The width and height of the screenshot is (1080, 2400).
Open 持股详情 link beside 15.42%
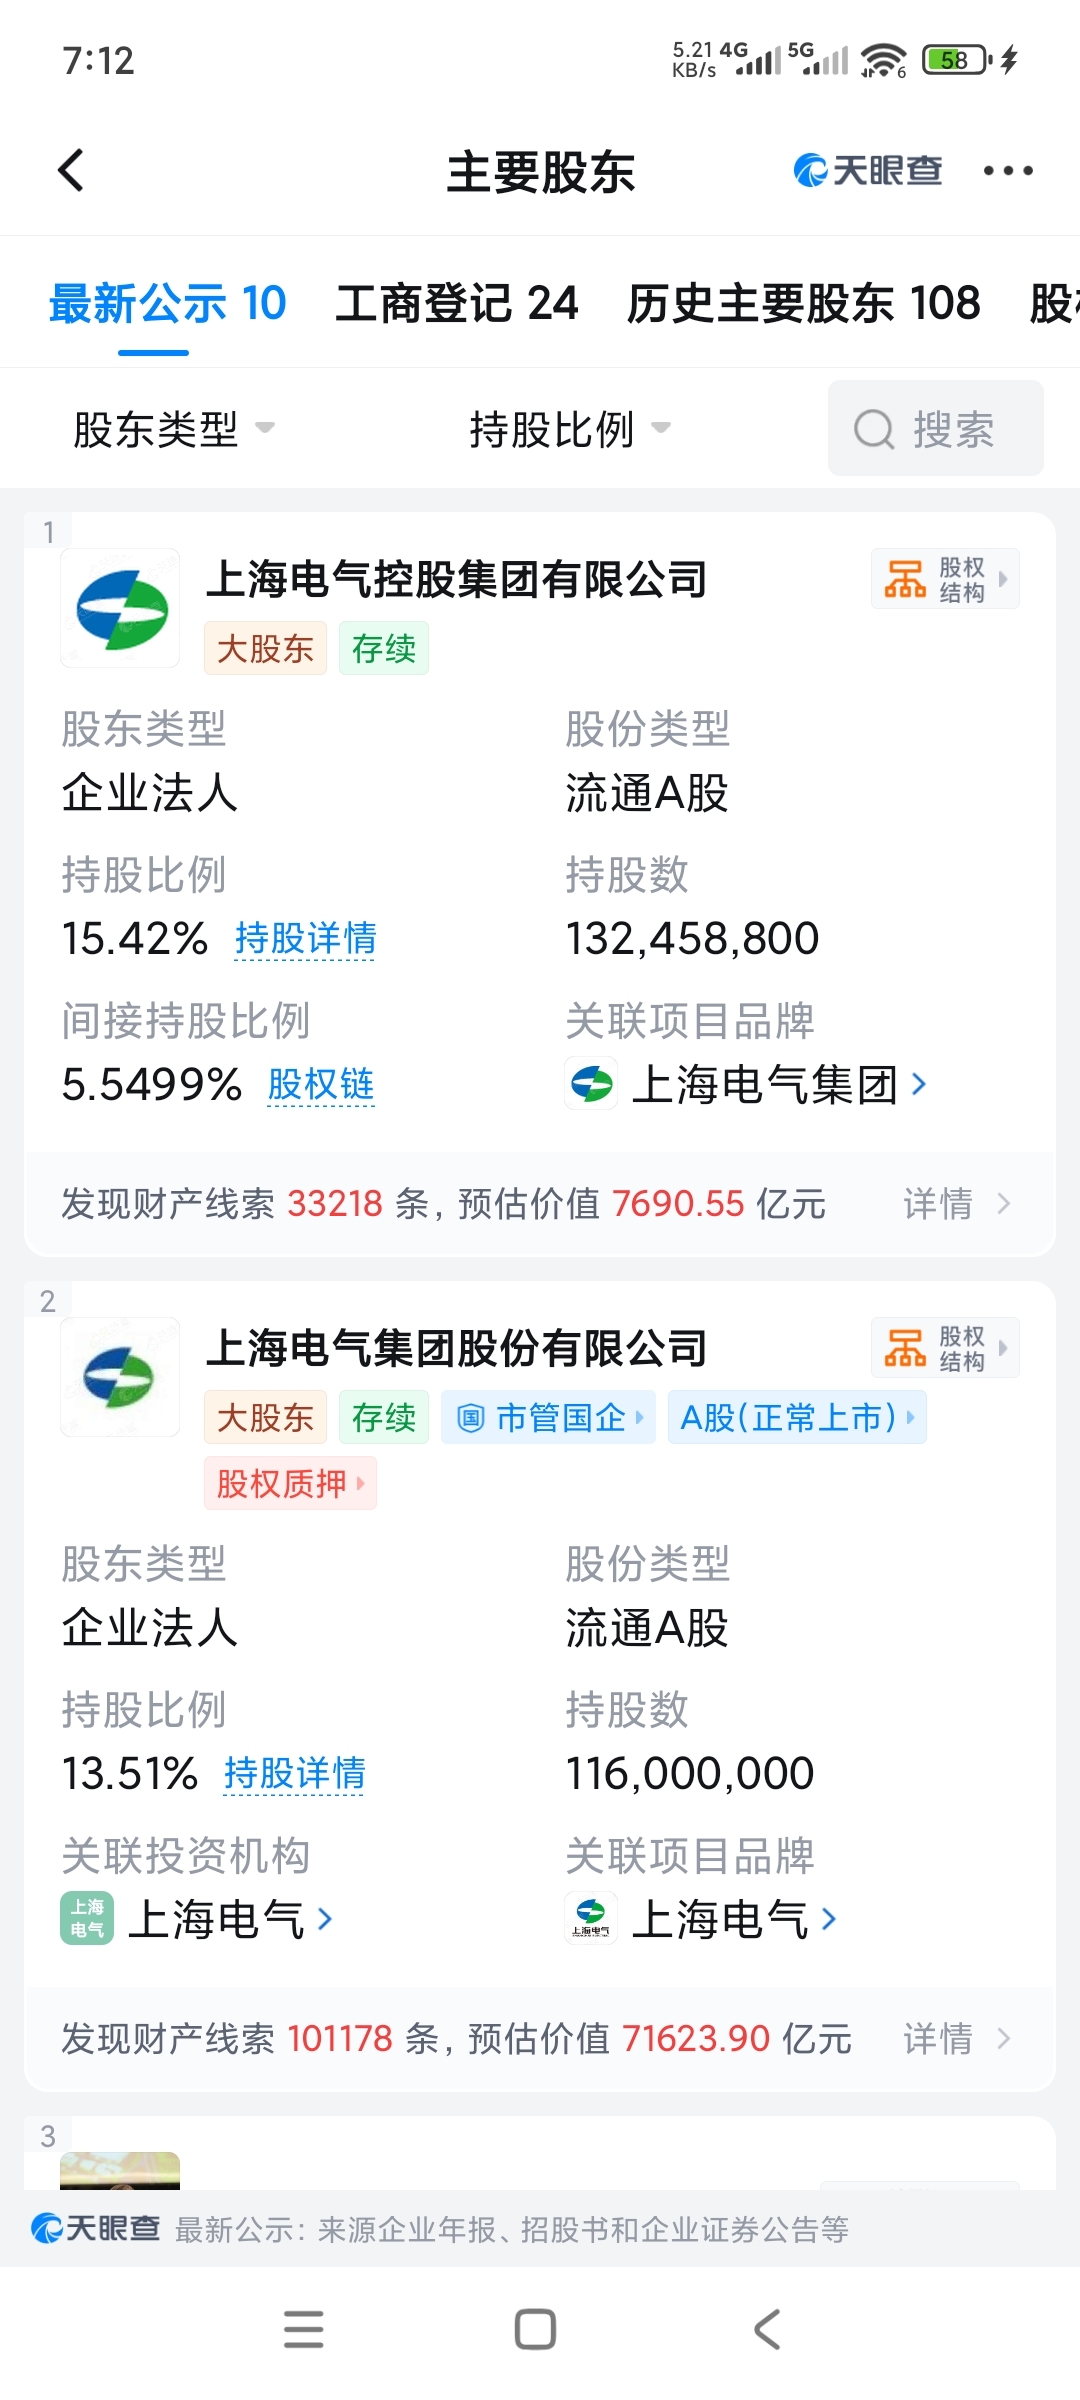tap(305, 939)
